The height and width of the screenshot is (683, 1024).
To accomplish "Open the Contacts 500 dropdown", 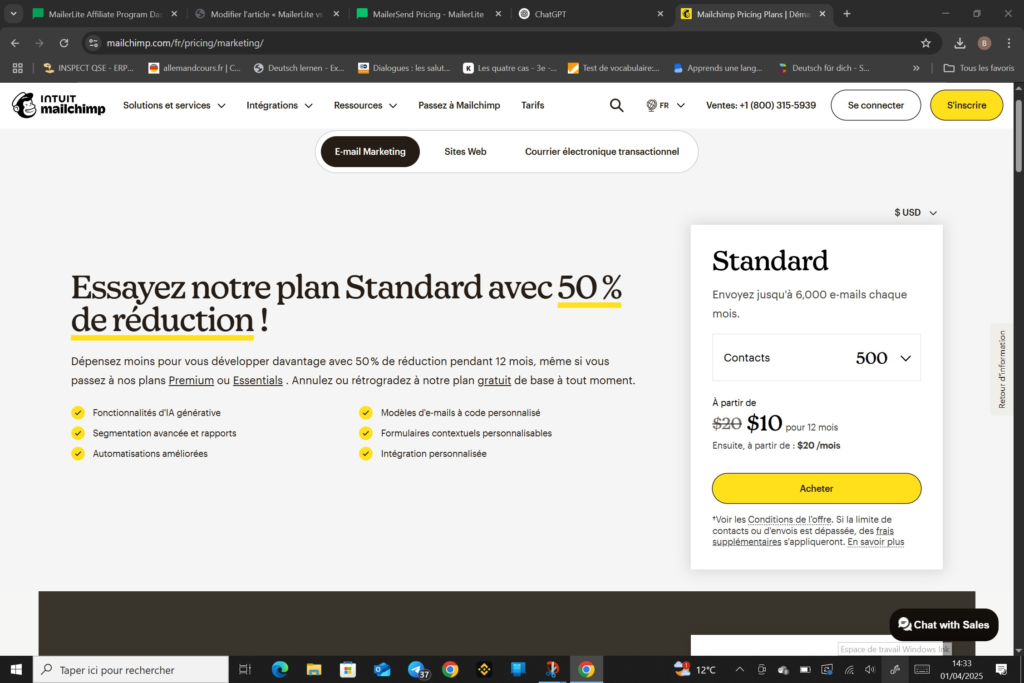I will tap(816, 358).
